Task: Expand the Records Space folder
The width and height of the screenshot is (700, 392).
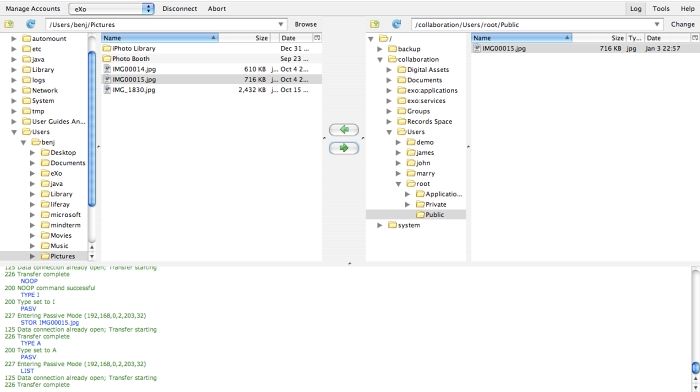Action: tap(389, 121)
